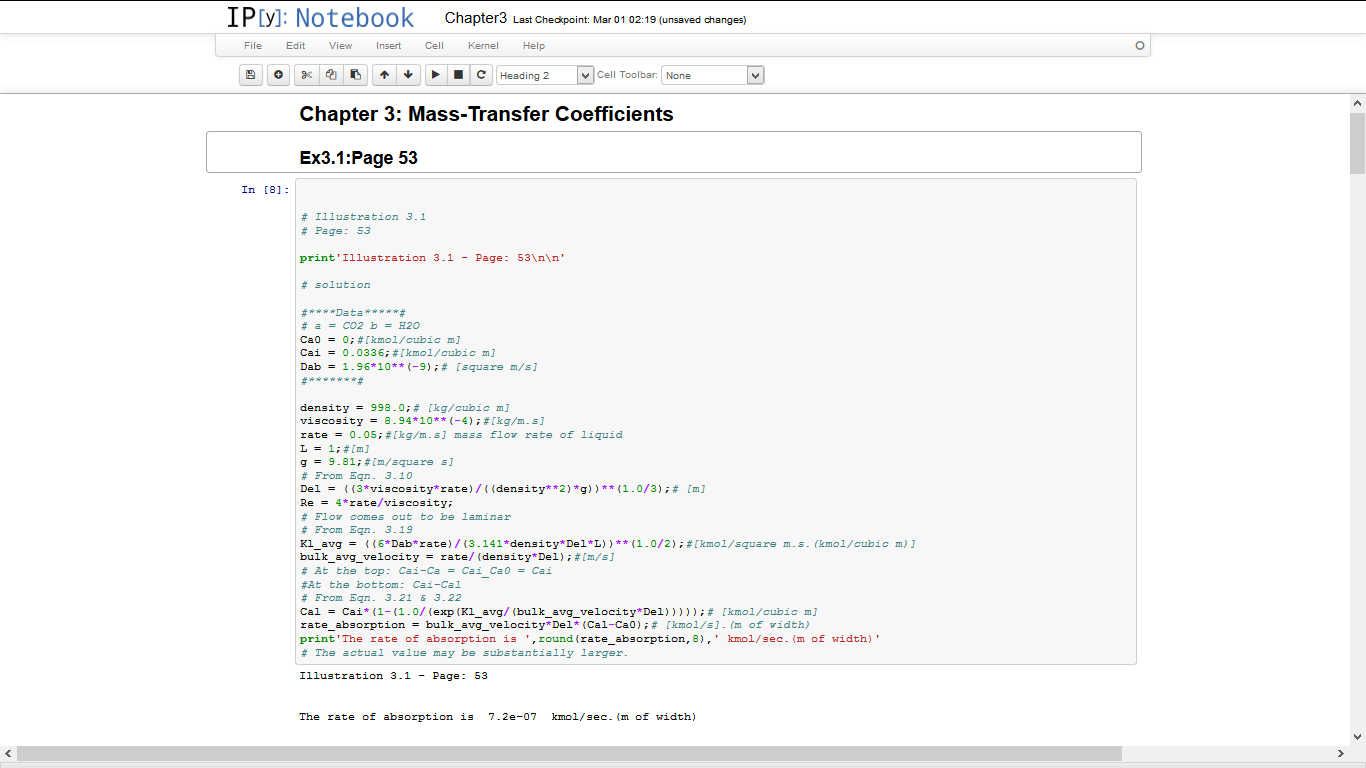Paste cell using the clipboard icon

coord(355,75)
